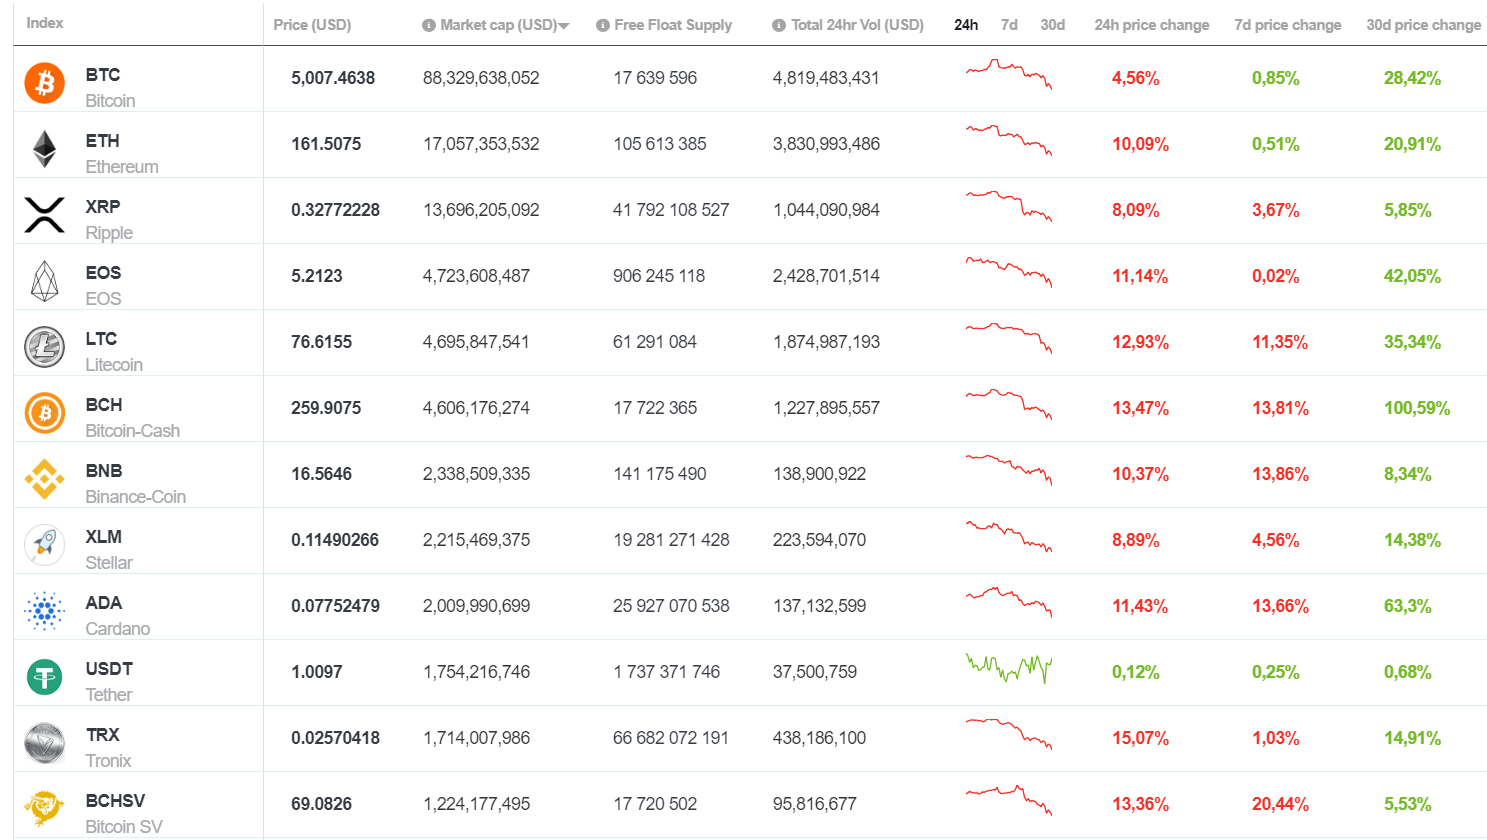Click supply value 66 682 072 191
This screenshot has height=840, width=1487.
click(671, 738)
